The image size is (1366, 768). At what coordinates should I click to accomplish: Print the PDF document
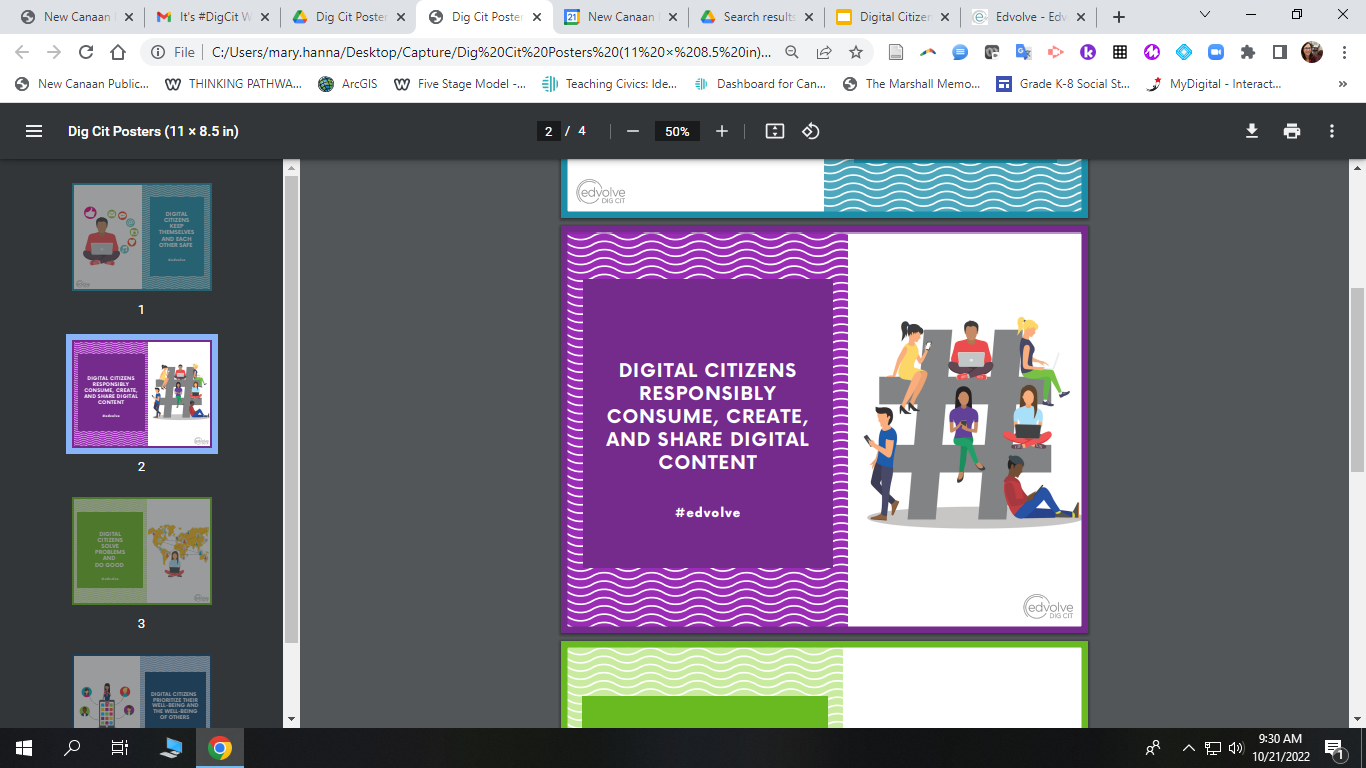click(1292, 131)
